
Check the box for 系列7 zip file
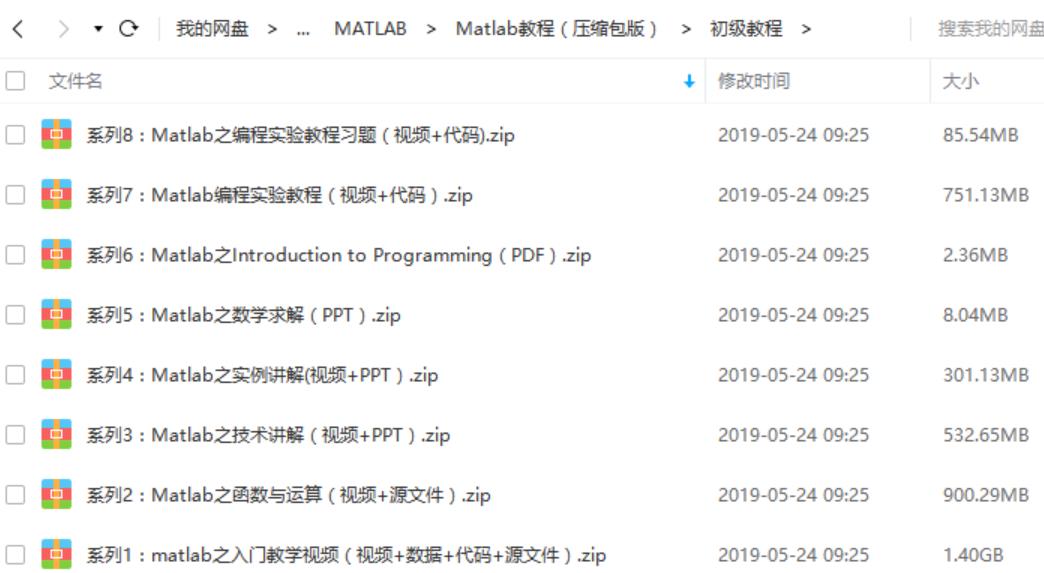15,195
